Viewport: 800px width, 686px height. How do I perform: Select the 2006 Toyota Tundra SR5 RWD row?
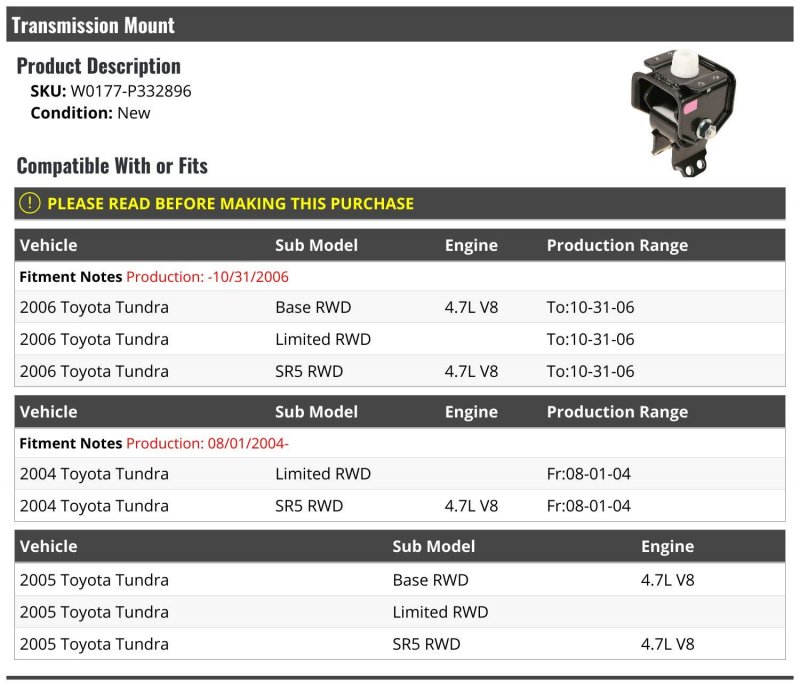point(400,371)
